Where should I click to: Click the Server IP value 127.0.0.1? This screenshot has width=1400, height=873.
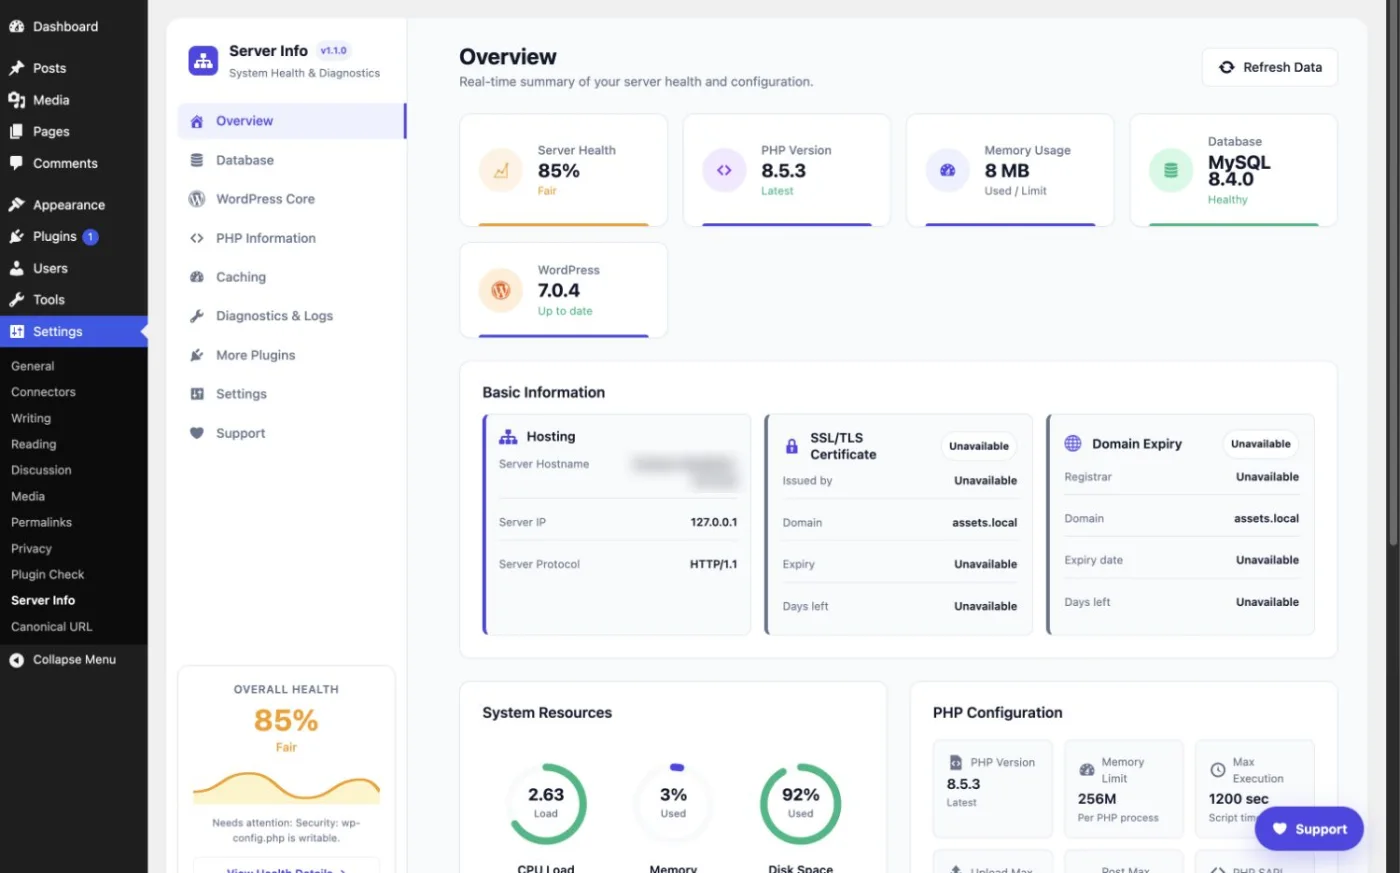[714, 522]
